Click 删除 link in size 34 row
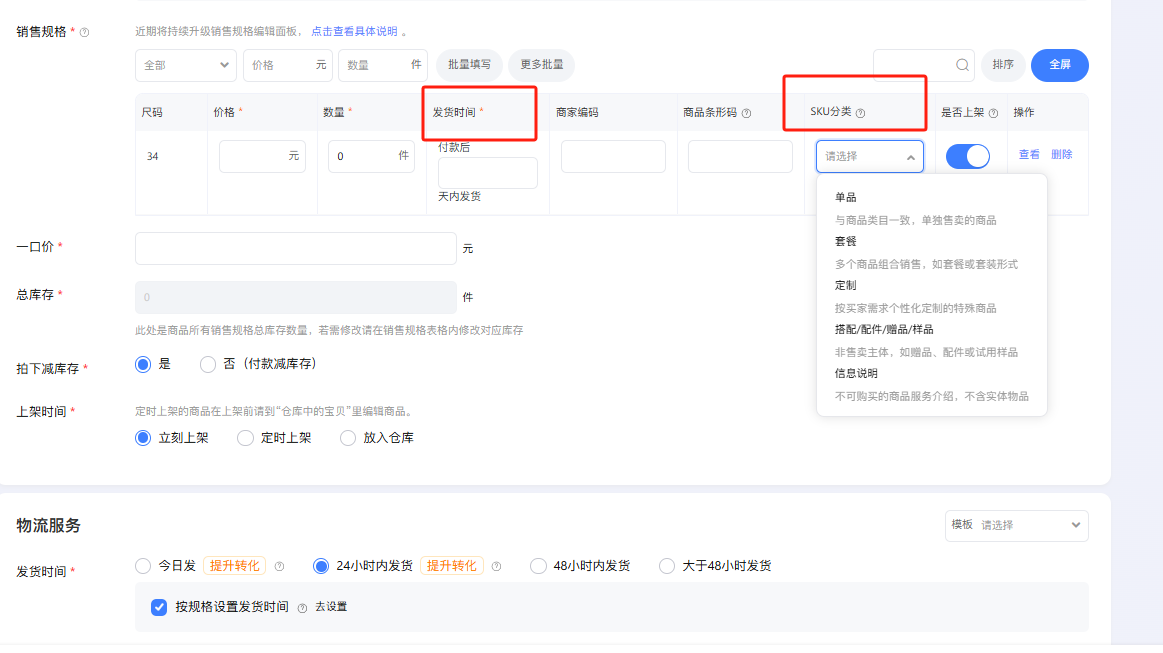 tap(1061, 154)
